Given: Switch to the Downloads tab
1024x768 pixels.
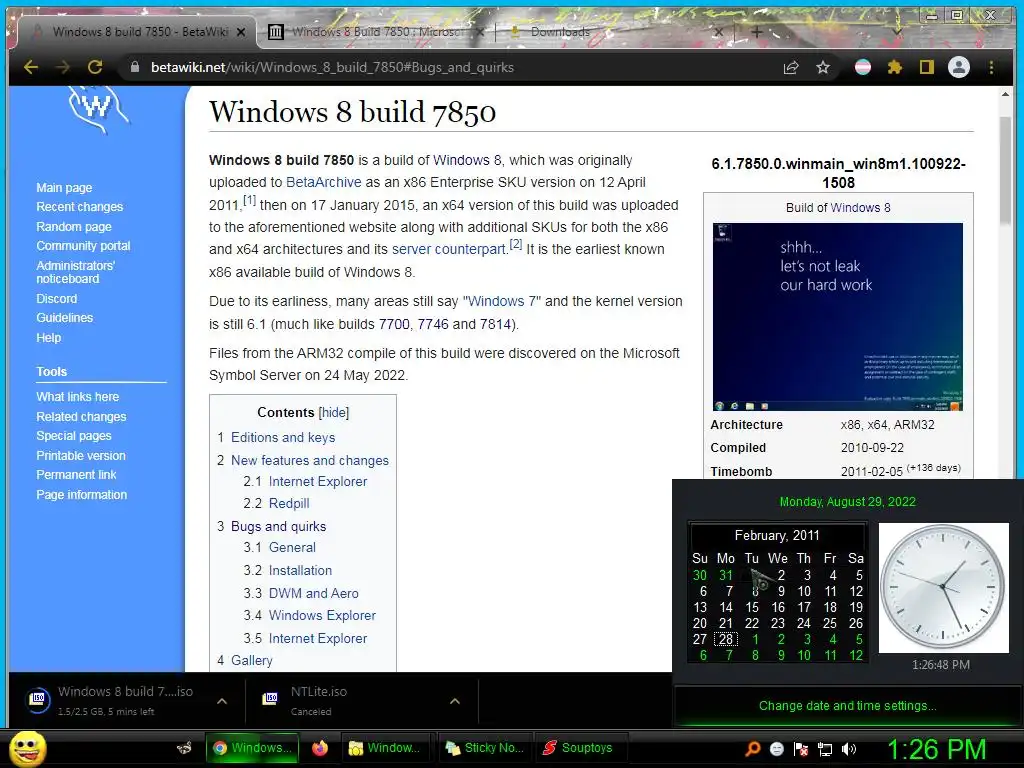Looking at the screenshot, I should pos(614,31).
